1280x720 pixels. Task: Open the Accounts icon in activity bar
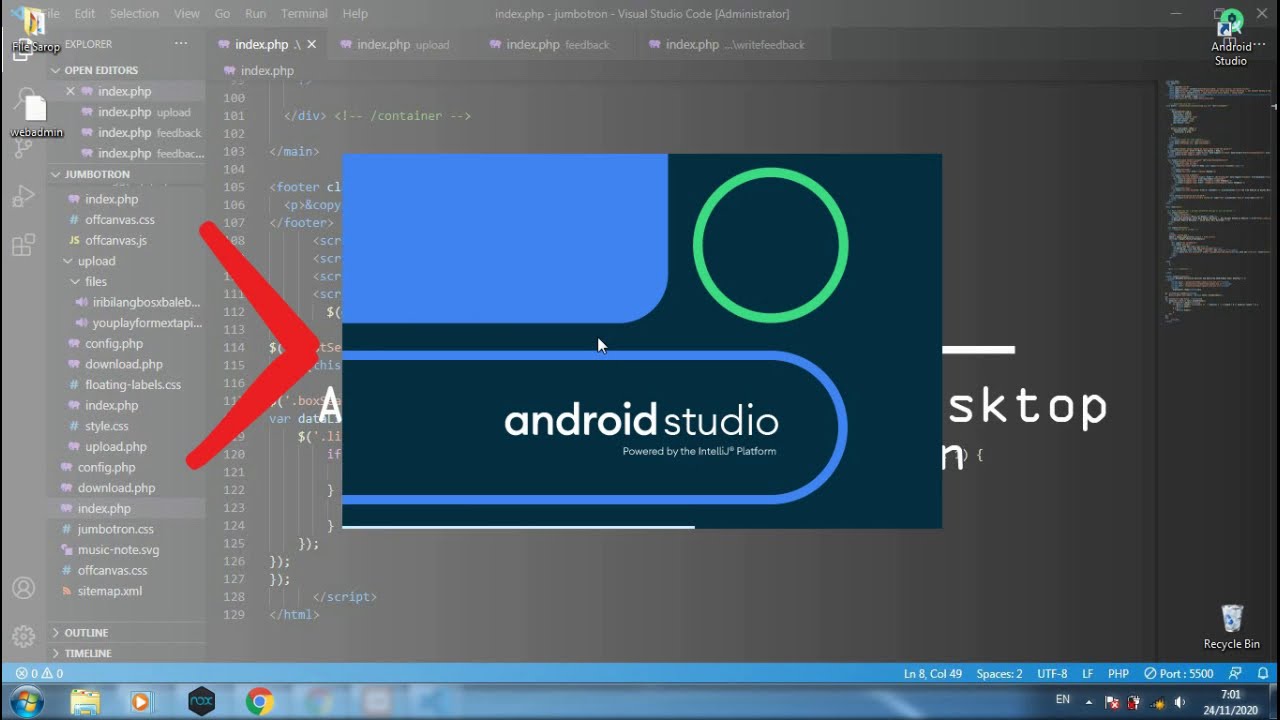[x=22, y=588]
